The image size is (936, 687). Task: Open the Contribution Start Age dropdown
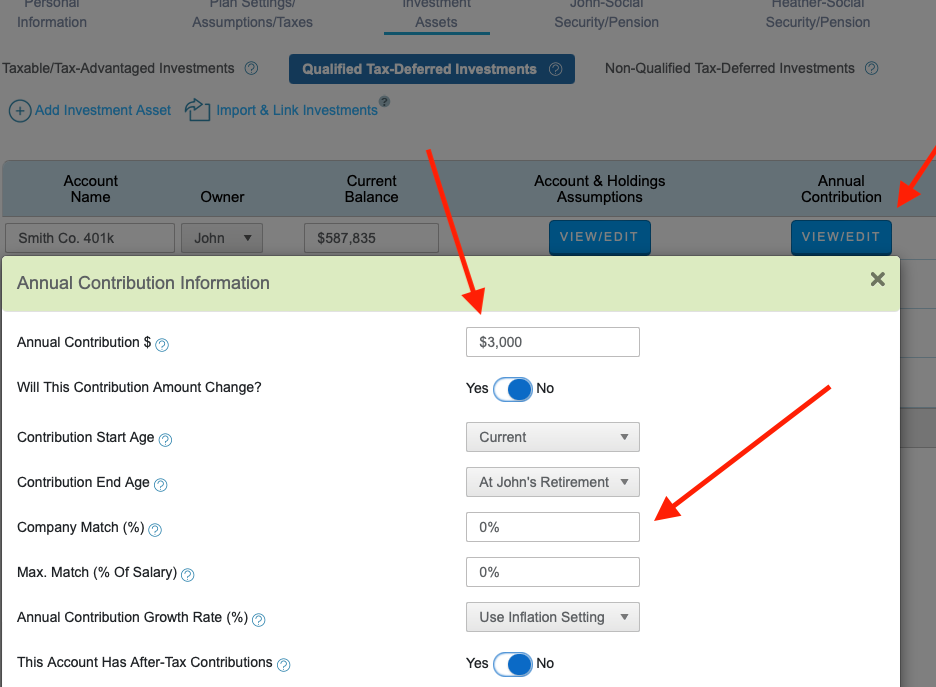click(x=552, y=437)
